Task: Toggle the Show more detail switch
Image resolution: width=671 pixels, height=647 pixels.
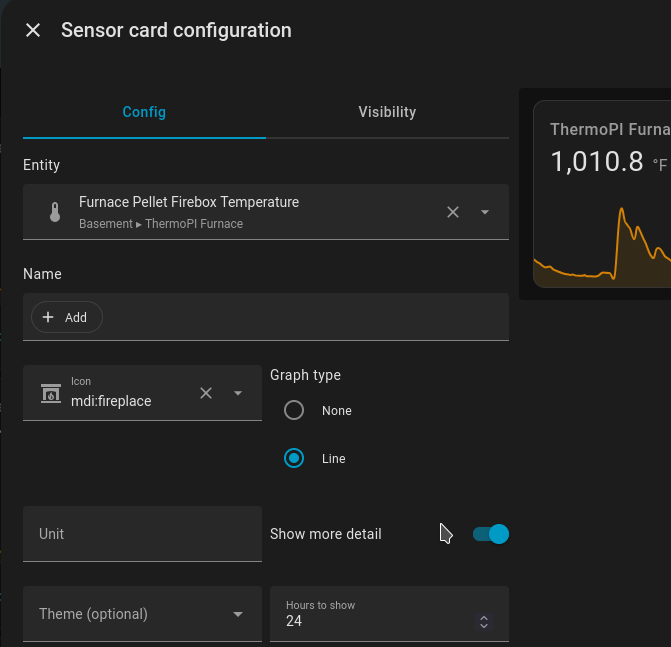Action: pos(491,534)
